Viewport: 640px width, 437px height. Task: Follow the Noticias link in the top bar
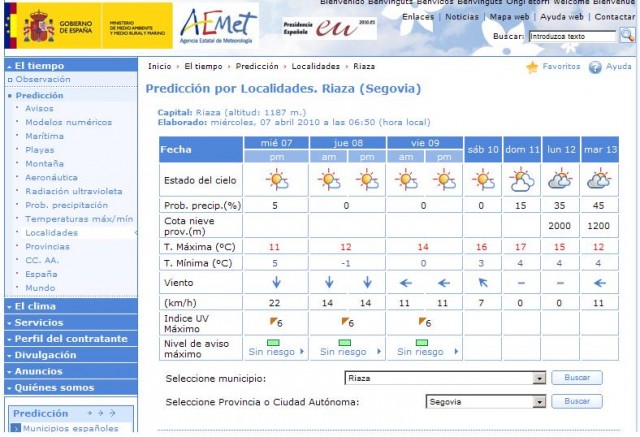point(462,17)
